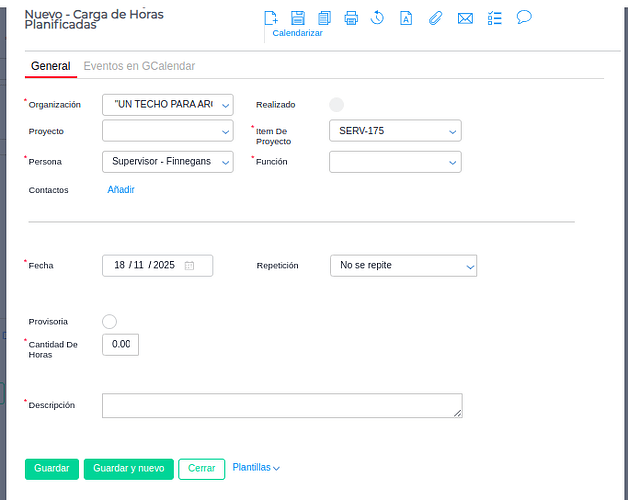Click the envelope mail icon
Screen dimensions: 628x500
pos(465,18)
